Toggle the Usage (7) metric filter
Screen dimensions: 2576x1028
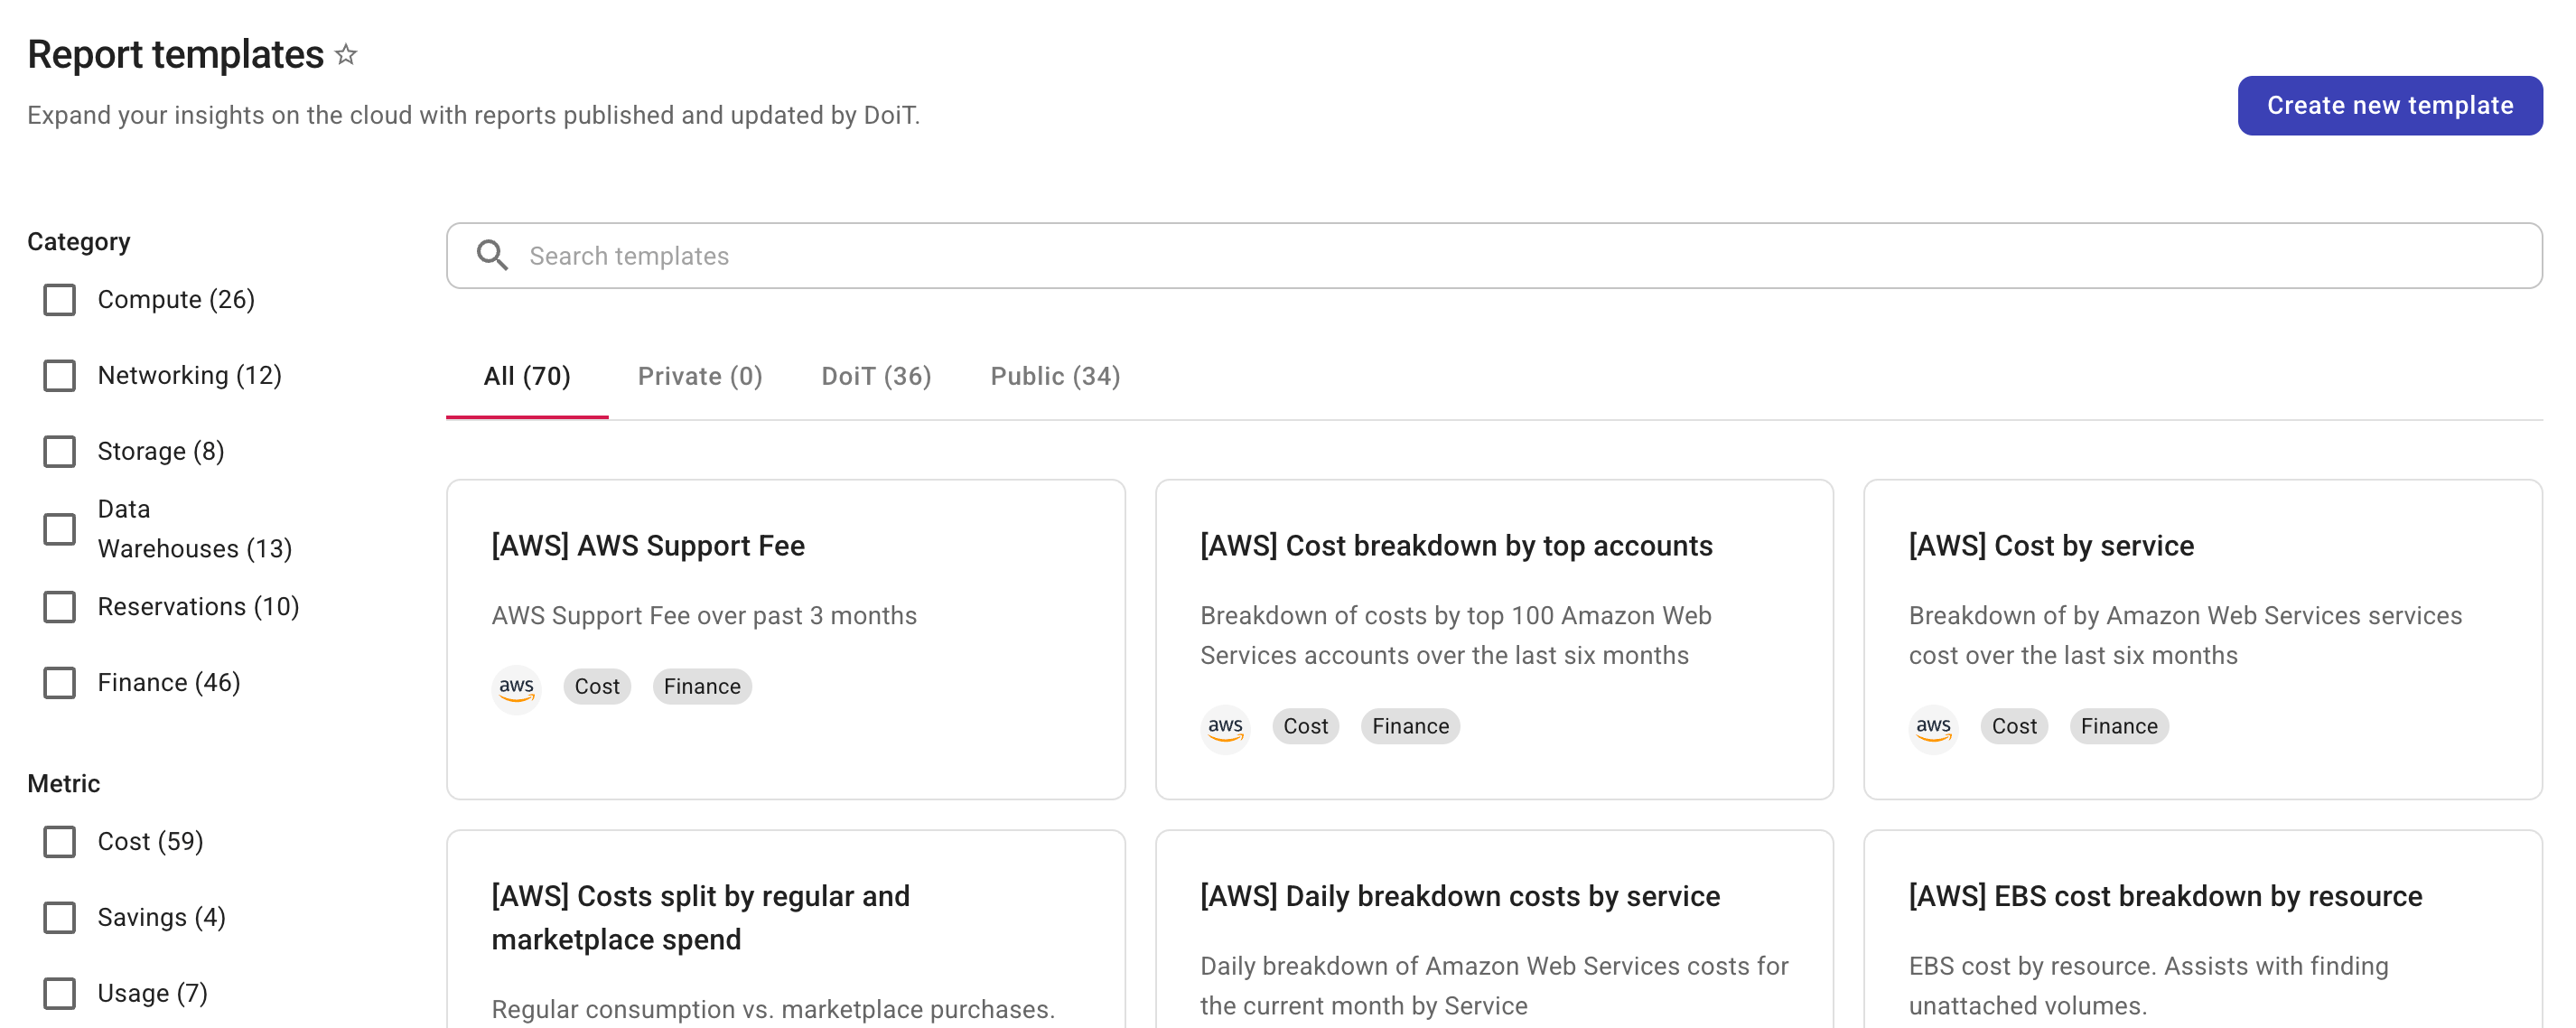(59, 993)
